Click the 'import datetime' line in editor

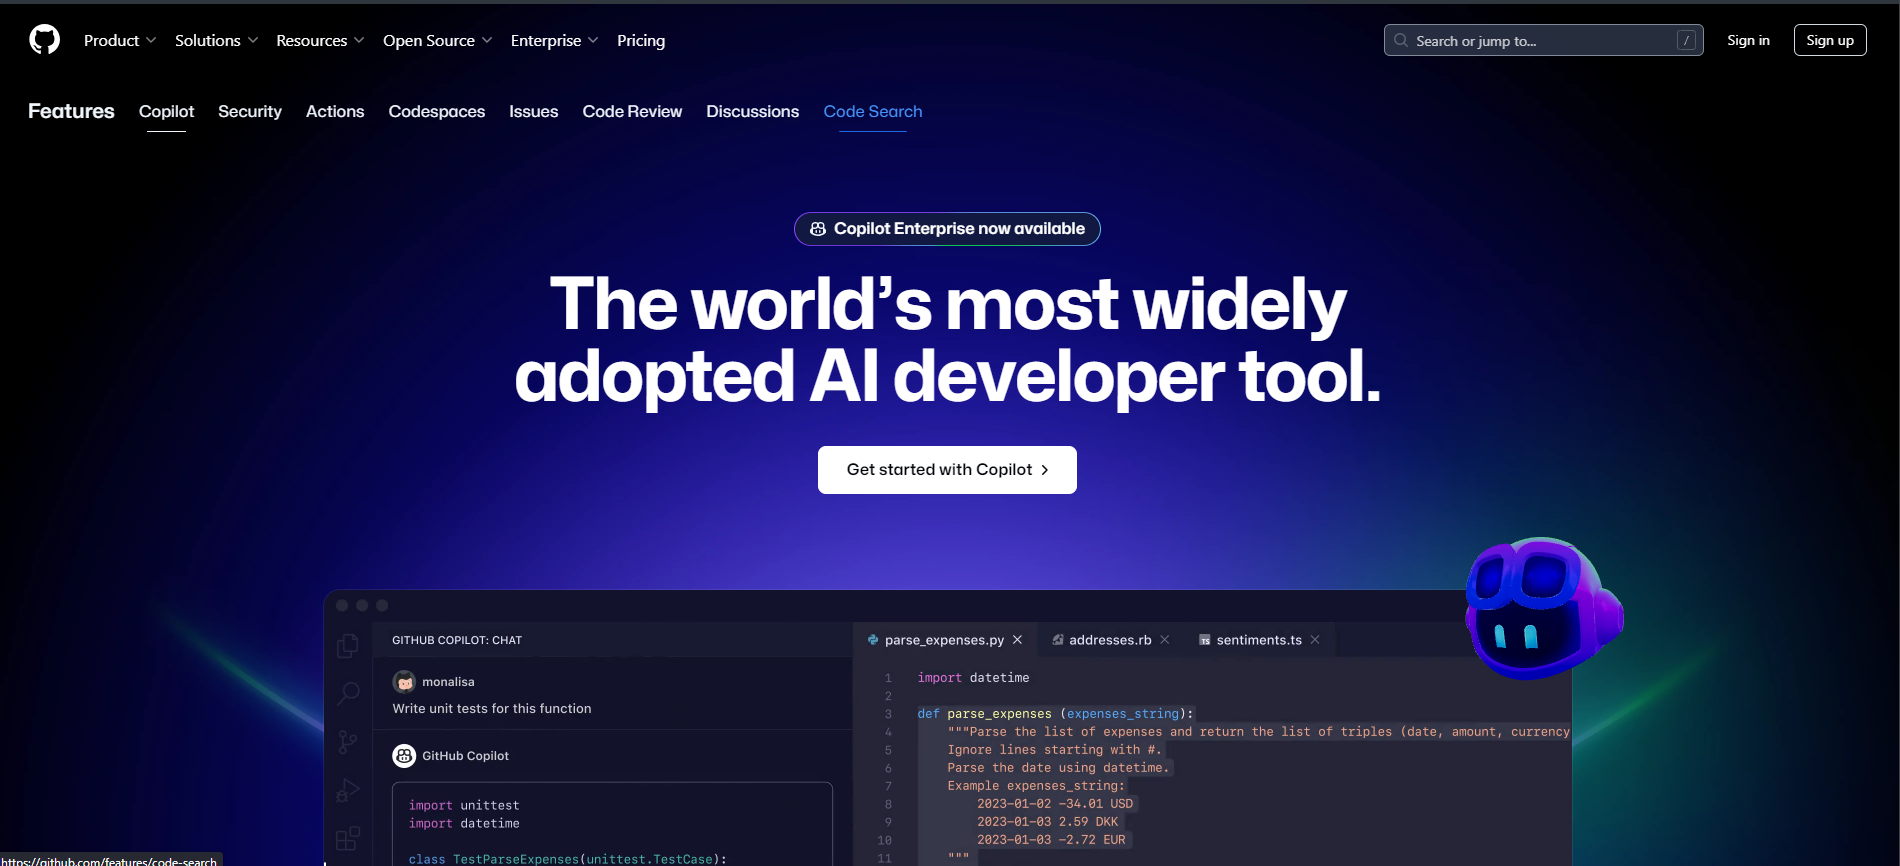973,678
